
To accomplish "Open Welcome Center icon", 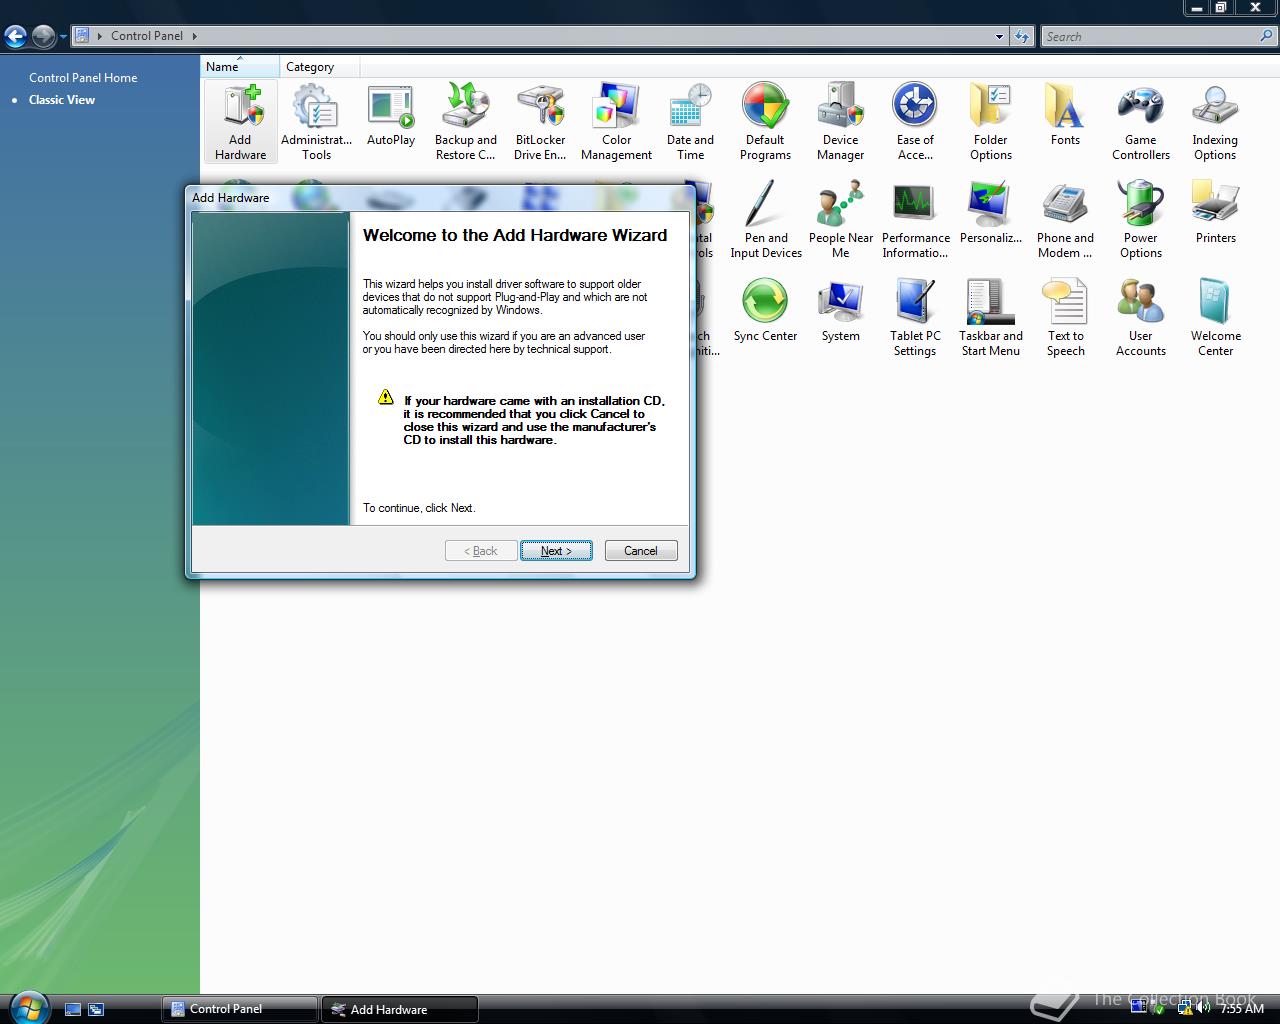I will tap(1215, 317).
